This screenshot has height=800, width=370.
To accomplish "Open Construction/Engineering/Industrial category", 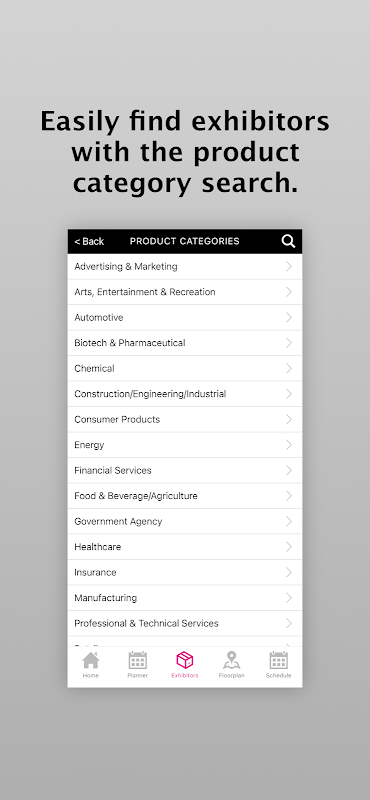I will (185, 394).
